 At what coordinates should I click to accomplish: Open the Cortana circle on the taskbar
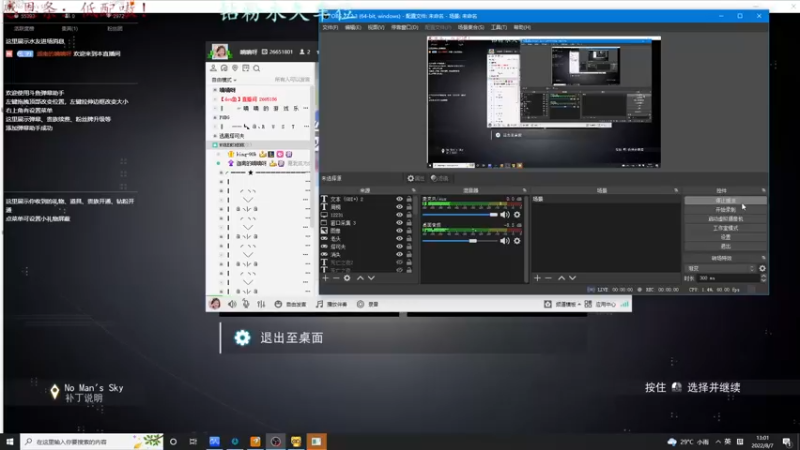[x=173, y=441]
